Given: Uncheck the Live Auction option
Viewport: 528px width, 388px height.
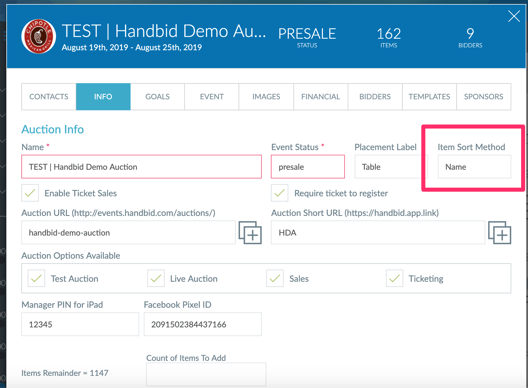Looking at the screenshot, I should pos(156,279).
